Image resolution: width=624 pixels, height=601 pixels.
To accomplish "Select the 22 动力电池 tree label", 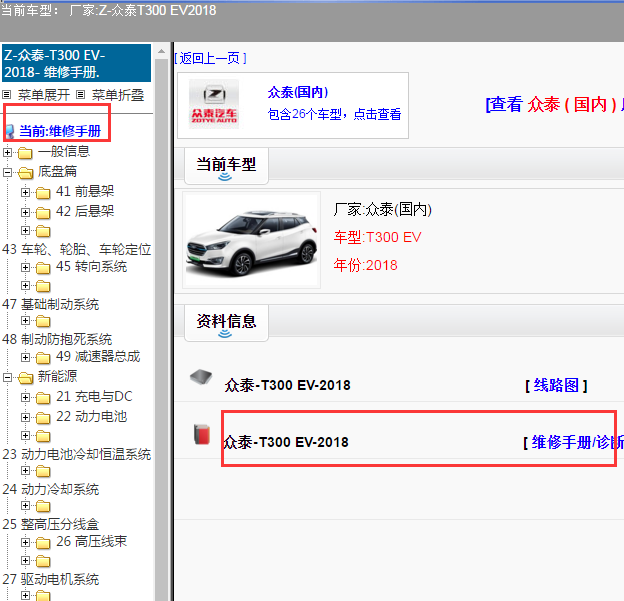I will [92, 416].
